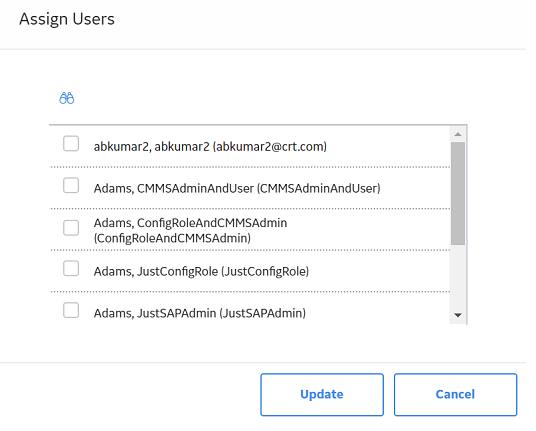Mark the Adams, JustSAPAdmin checkbox

[x=71, y=310]
